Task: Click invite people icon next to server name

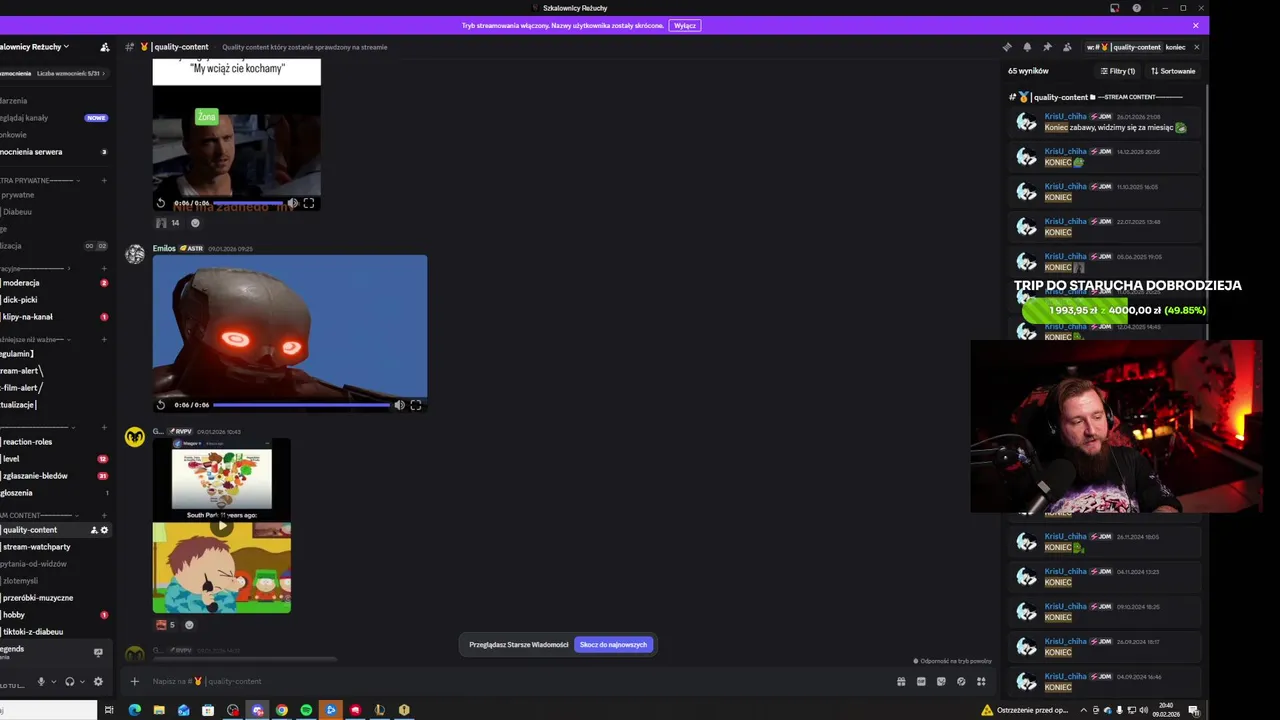Action: (x=105, y=47)
